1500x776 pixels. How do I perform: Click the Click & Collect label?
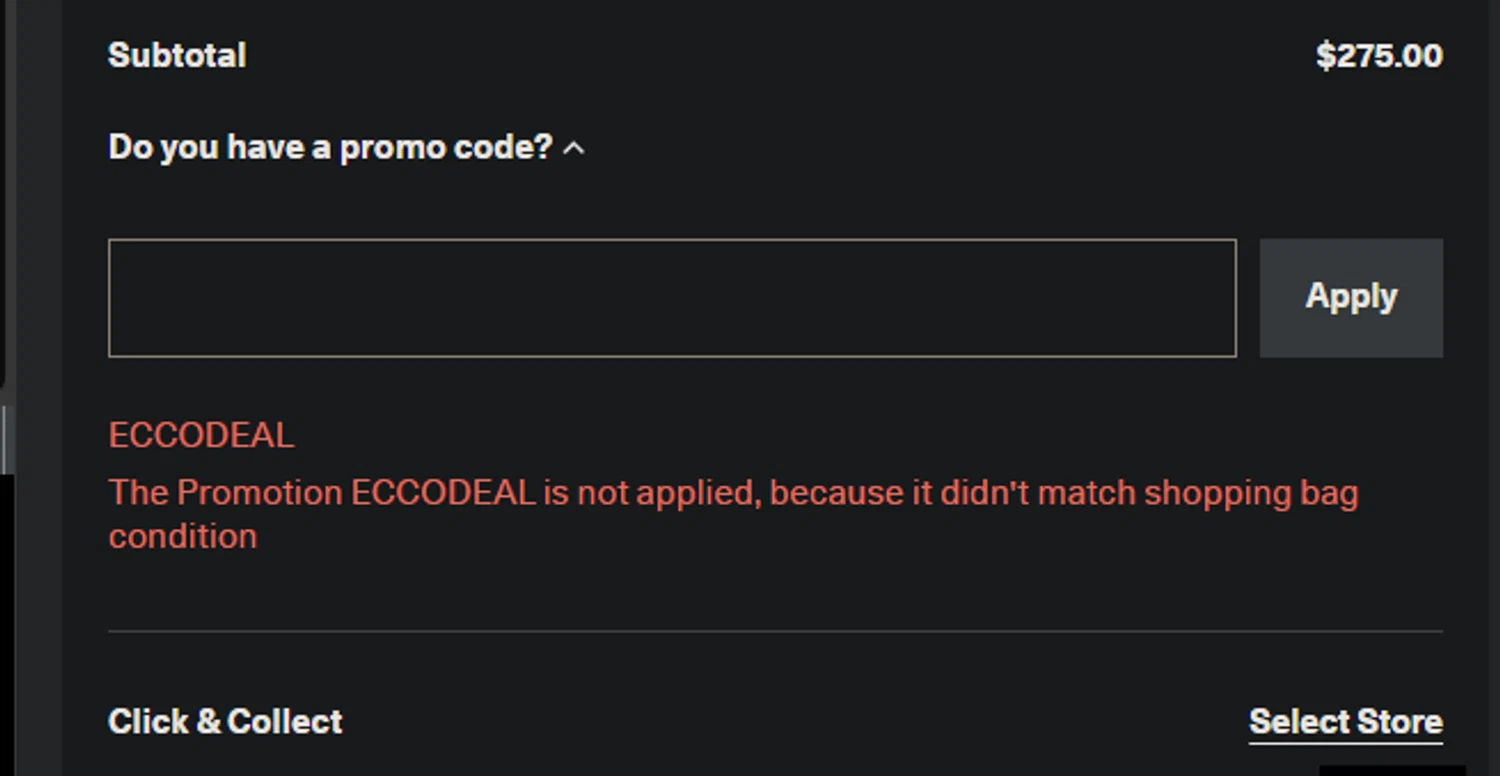[x=225, y=722]
